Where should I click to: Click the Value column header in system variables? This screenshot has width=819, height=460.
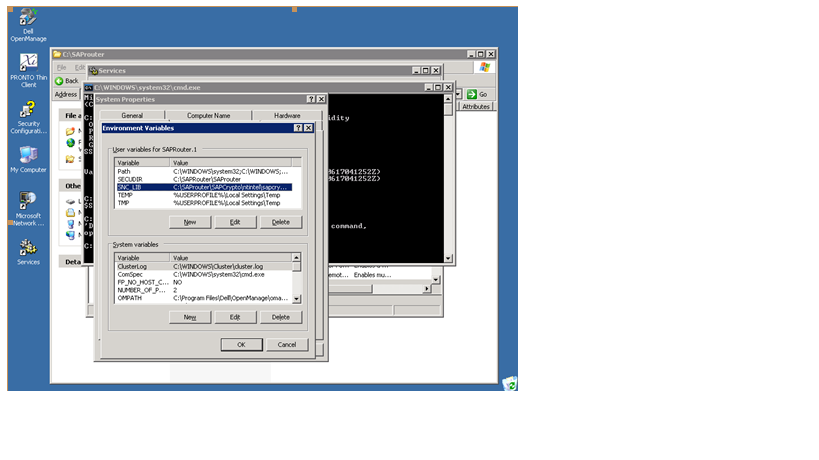coord(231,258)
